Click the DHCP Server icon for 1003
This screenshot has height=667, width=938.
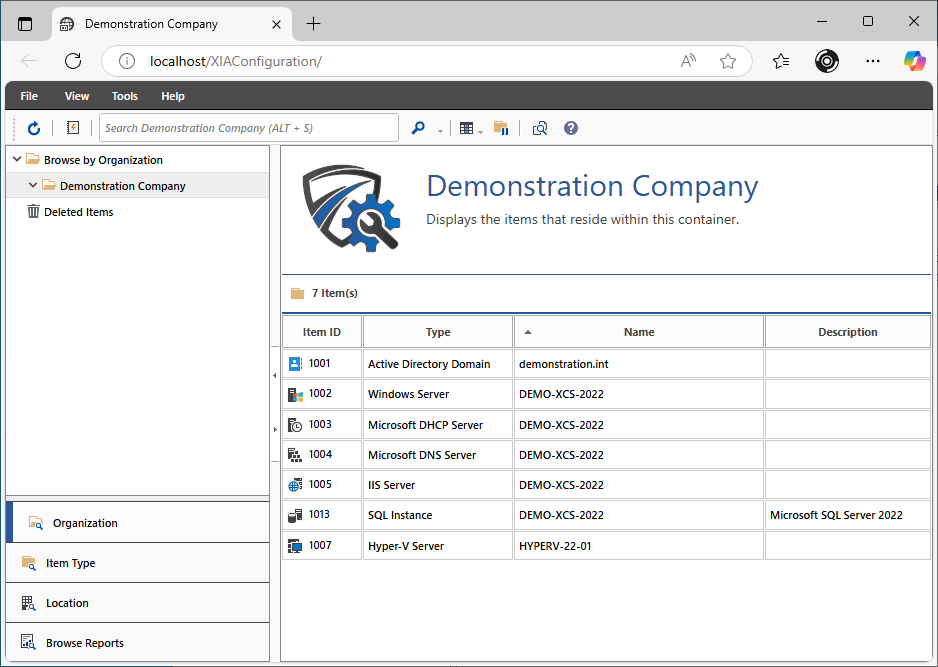(x=296, y=425)
